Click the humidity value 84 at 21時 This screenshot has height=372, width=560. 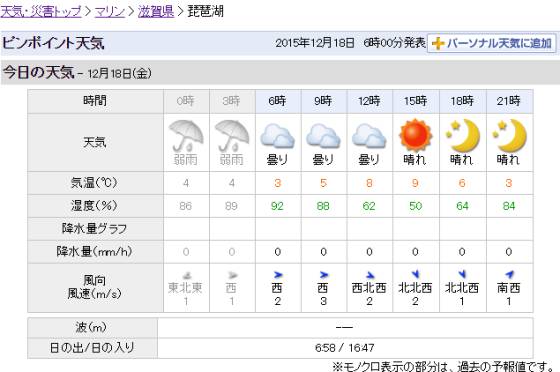point(509,206)
